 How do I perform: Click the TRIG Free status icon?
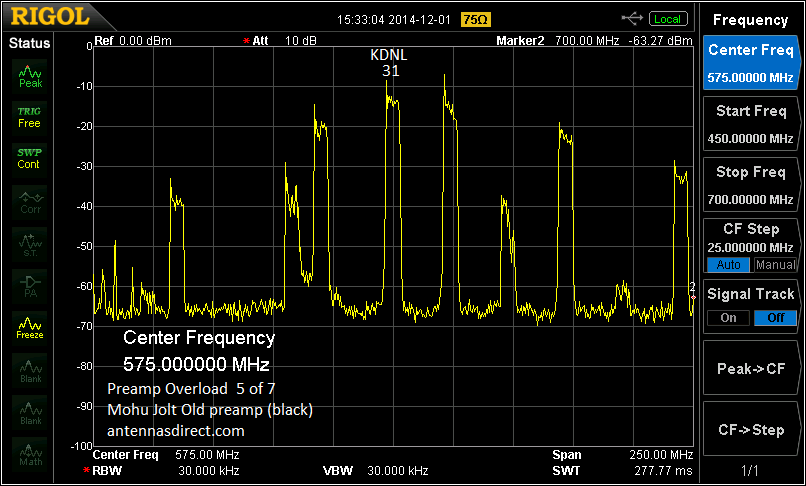tap(30, 117)
